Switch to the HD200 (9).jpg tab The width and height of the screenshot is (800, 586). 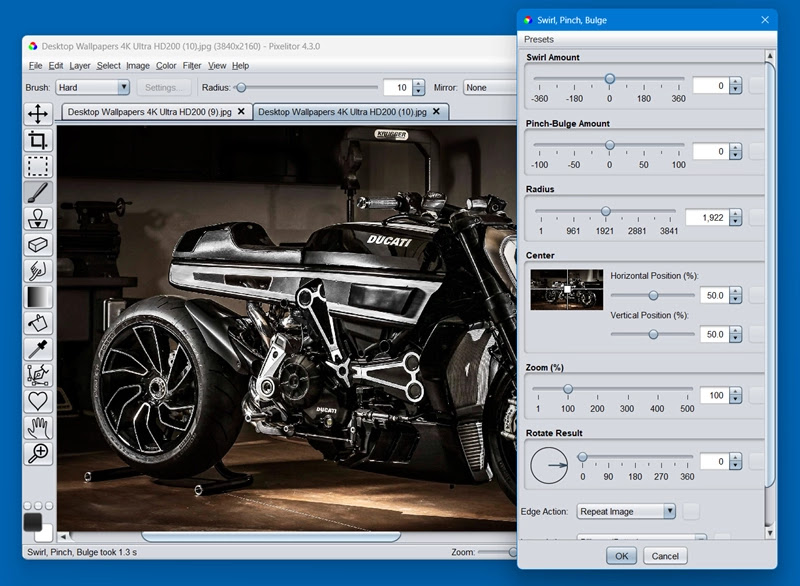pos(149,112)
